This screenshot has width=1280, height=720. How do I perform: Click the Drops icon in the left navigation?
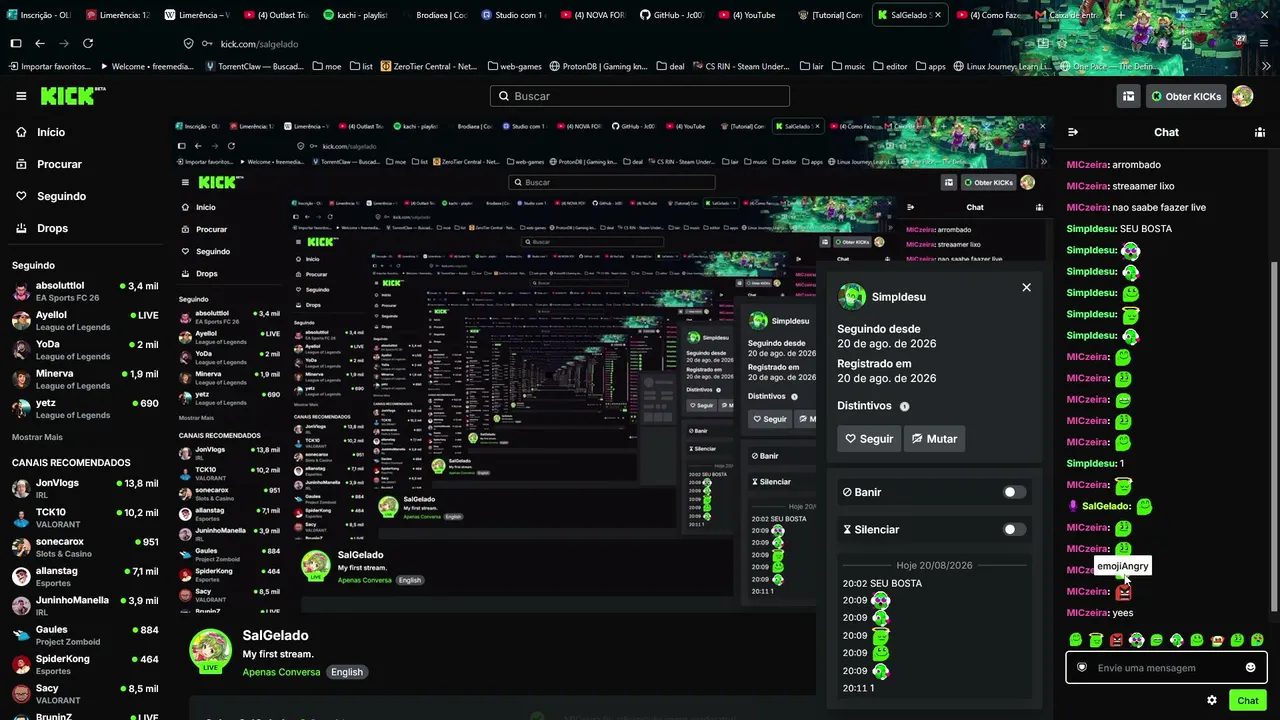21,228
